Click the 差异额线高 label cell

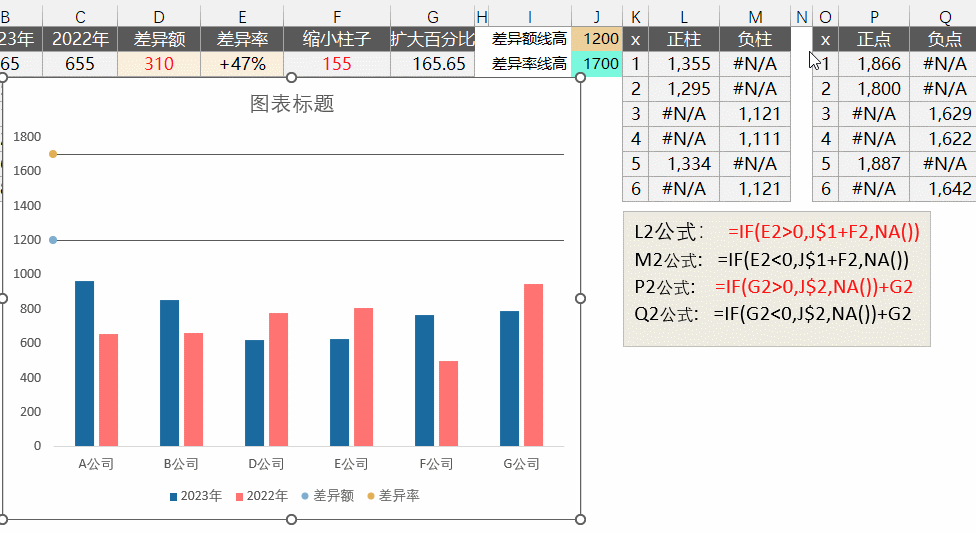529,39
